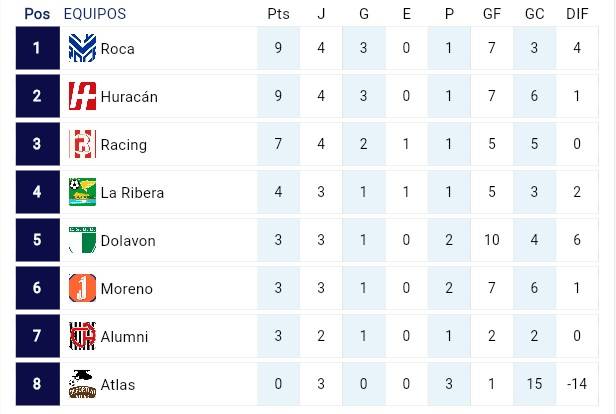616x414 pixels.
Task: Click the GF column header
Action: pos(492,14)
